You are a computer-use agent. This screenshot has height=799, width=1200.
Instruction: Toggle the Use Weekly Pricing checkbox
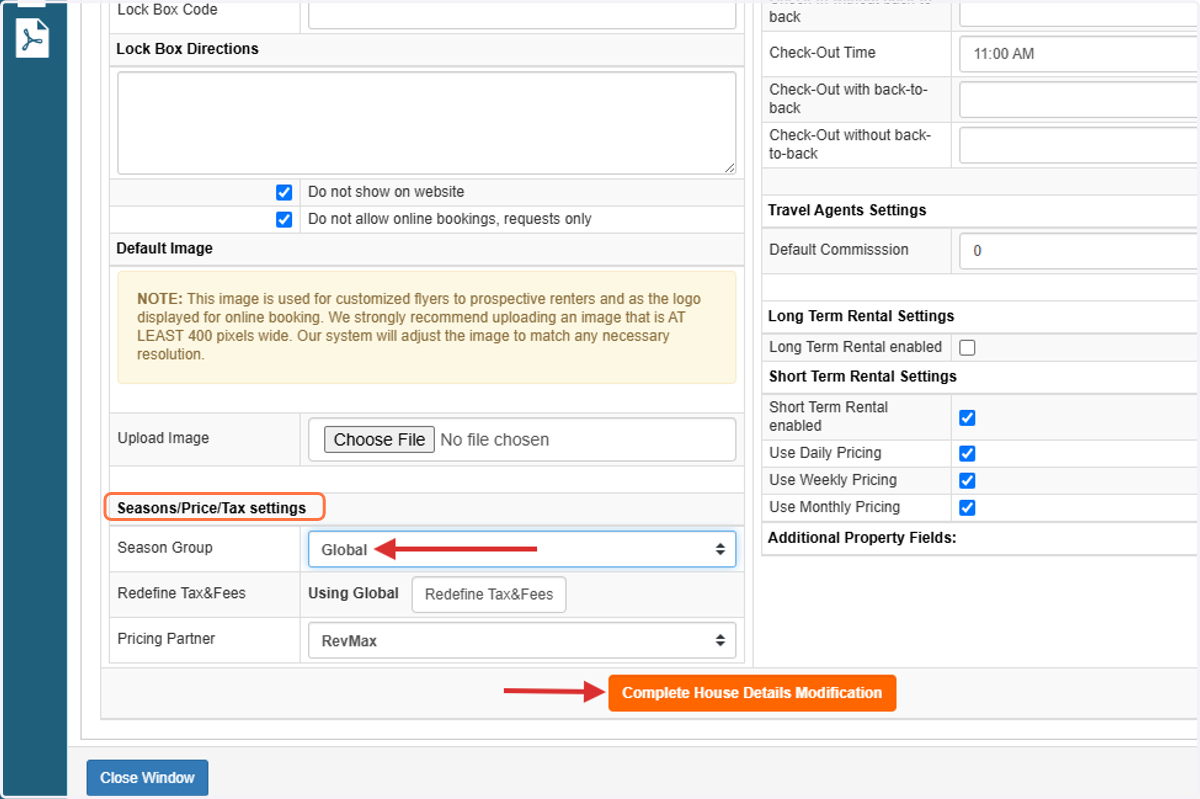point(967,480)
